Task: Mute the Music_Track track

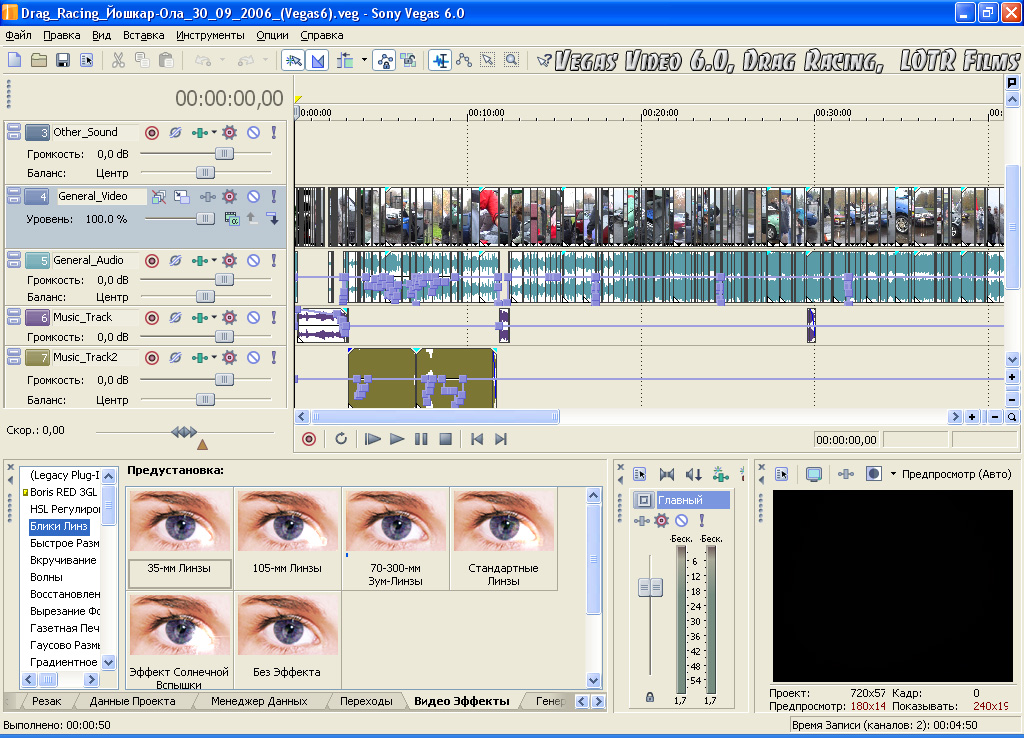Action: point(253,317)
